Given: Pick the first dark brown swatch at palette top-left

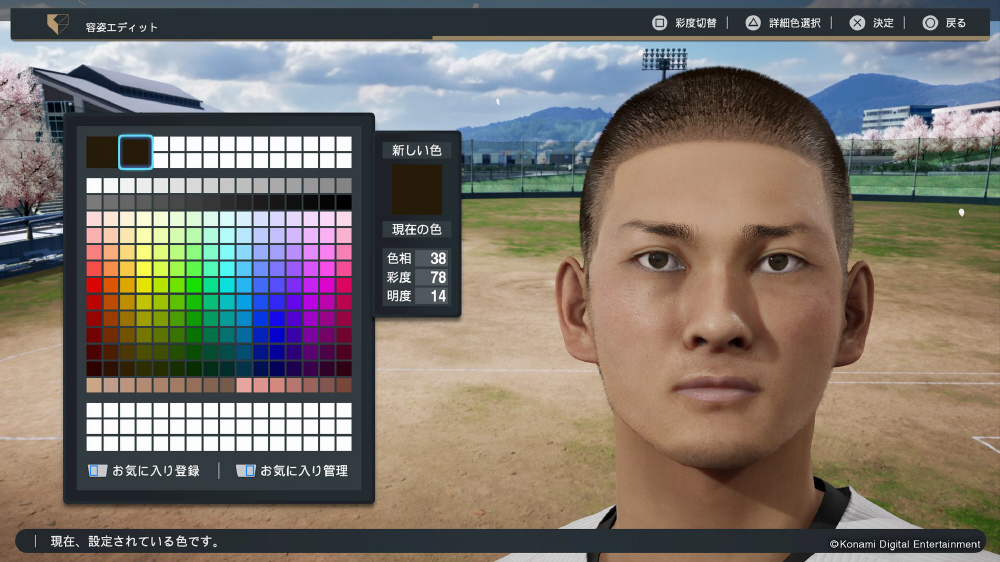Looking at the screenshot, I should pos(101,152).
